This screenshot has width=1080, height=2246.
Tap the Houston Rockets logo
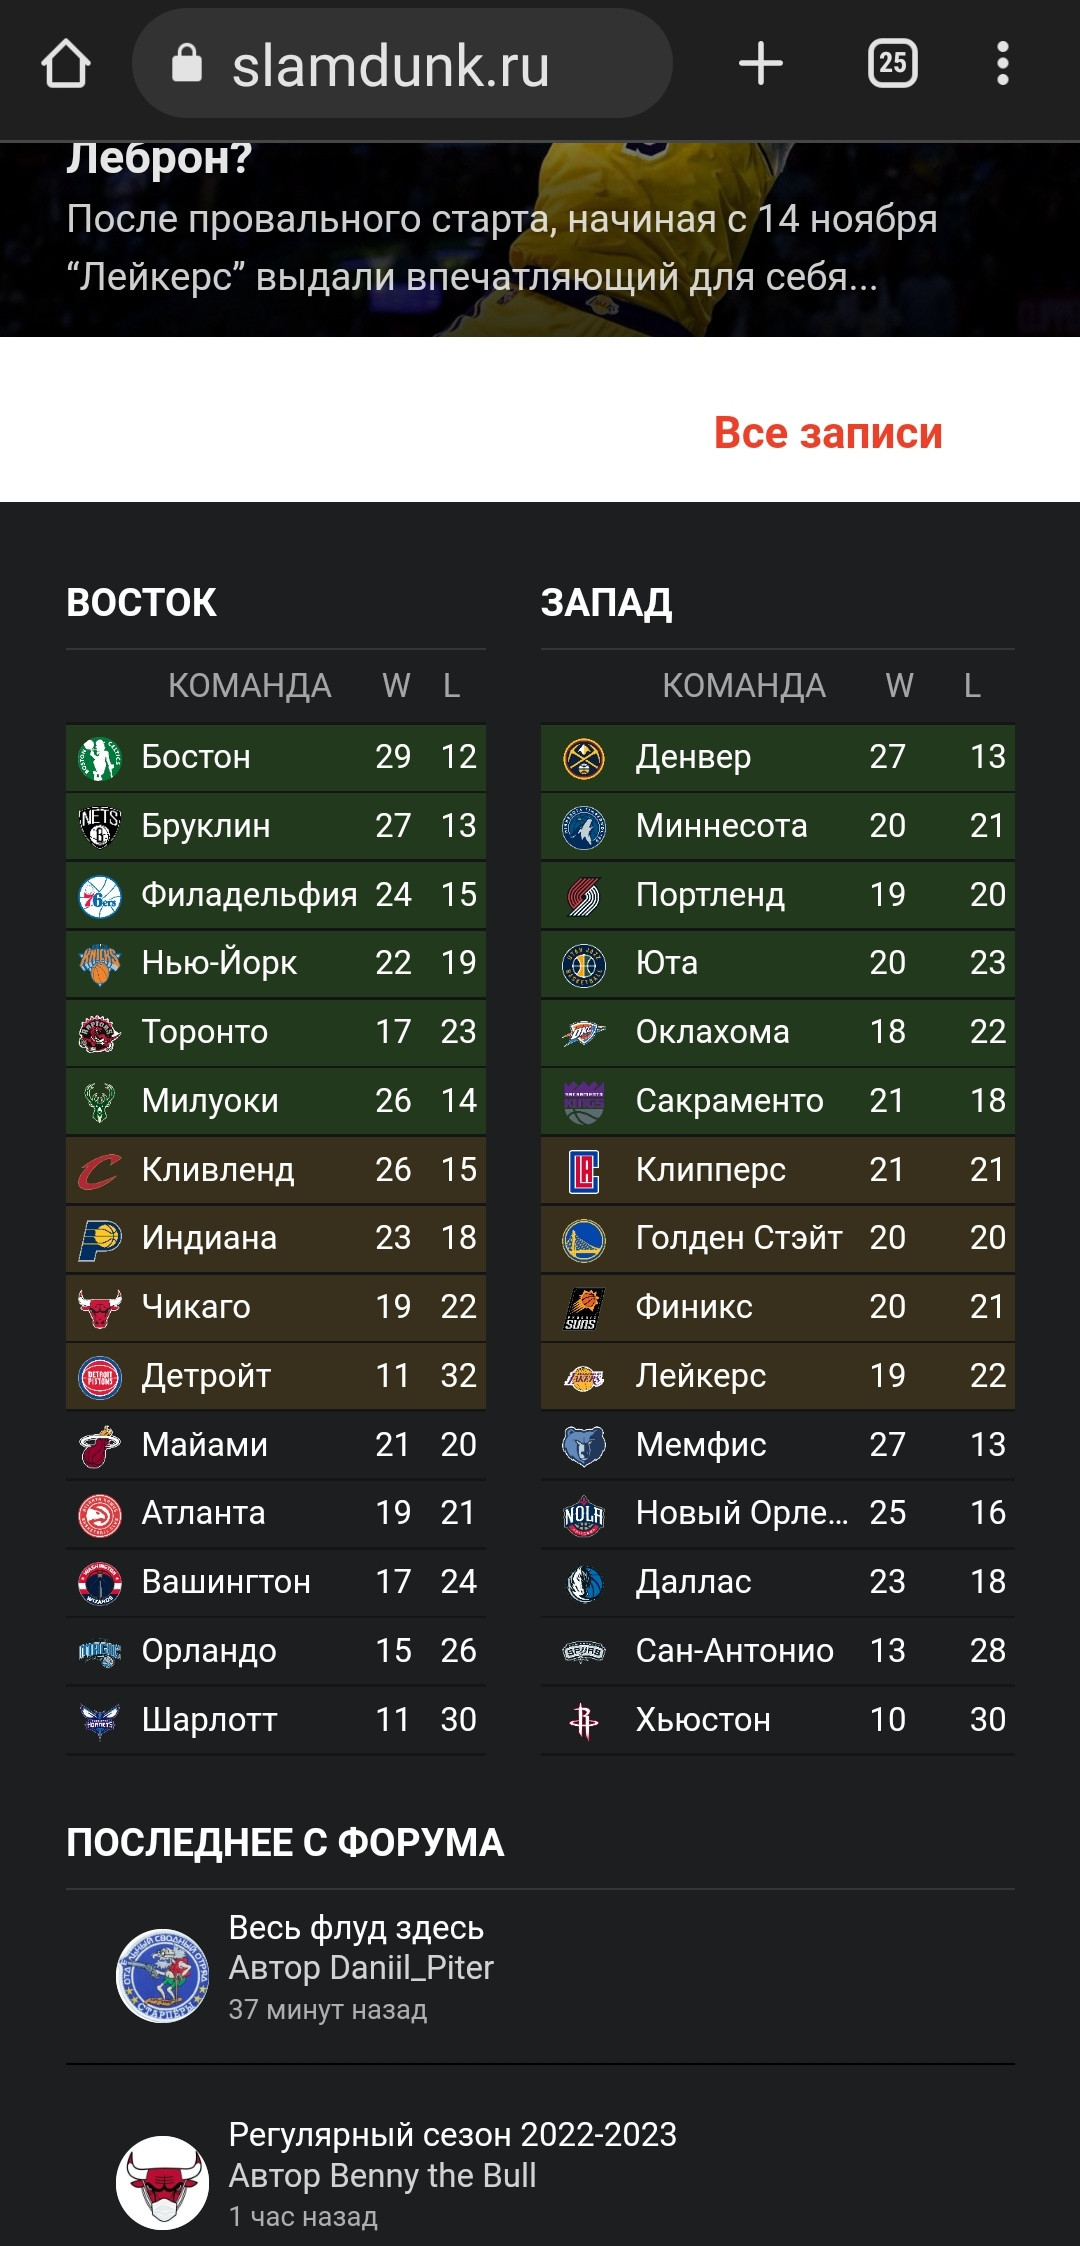pos(584,1721)
